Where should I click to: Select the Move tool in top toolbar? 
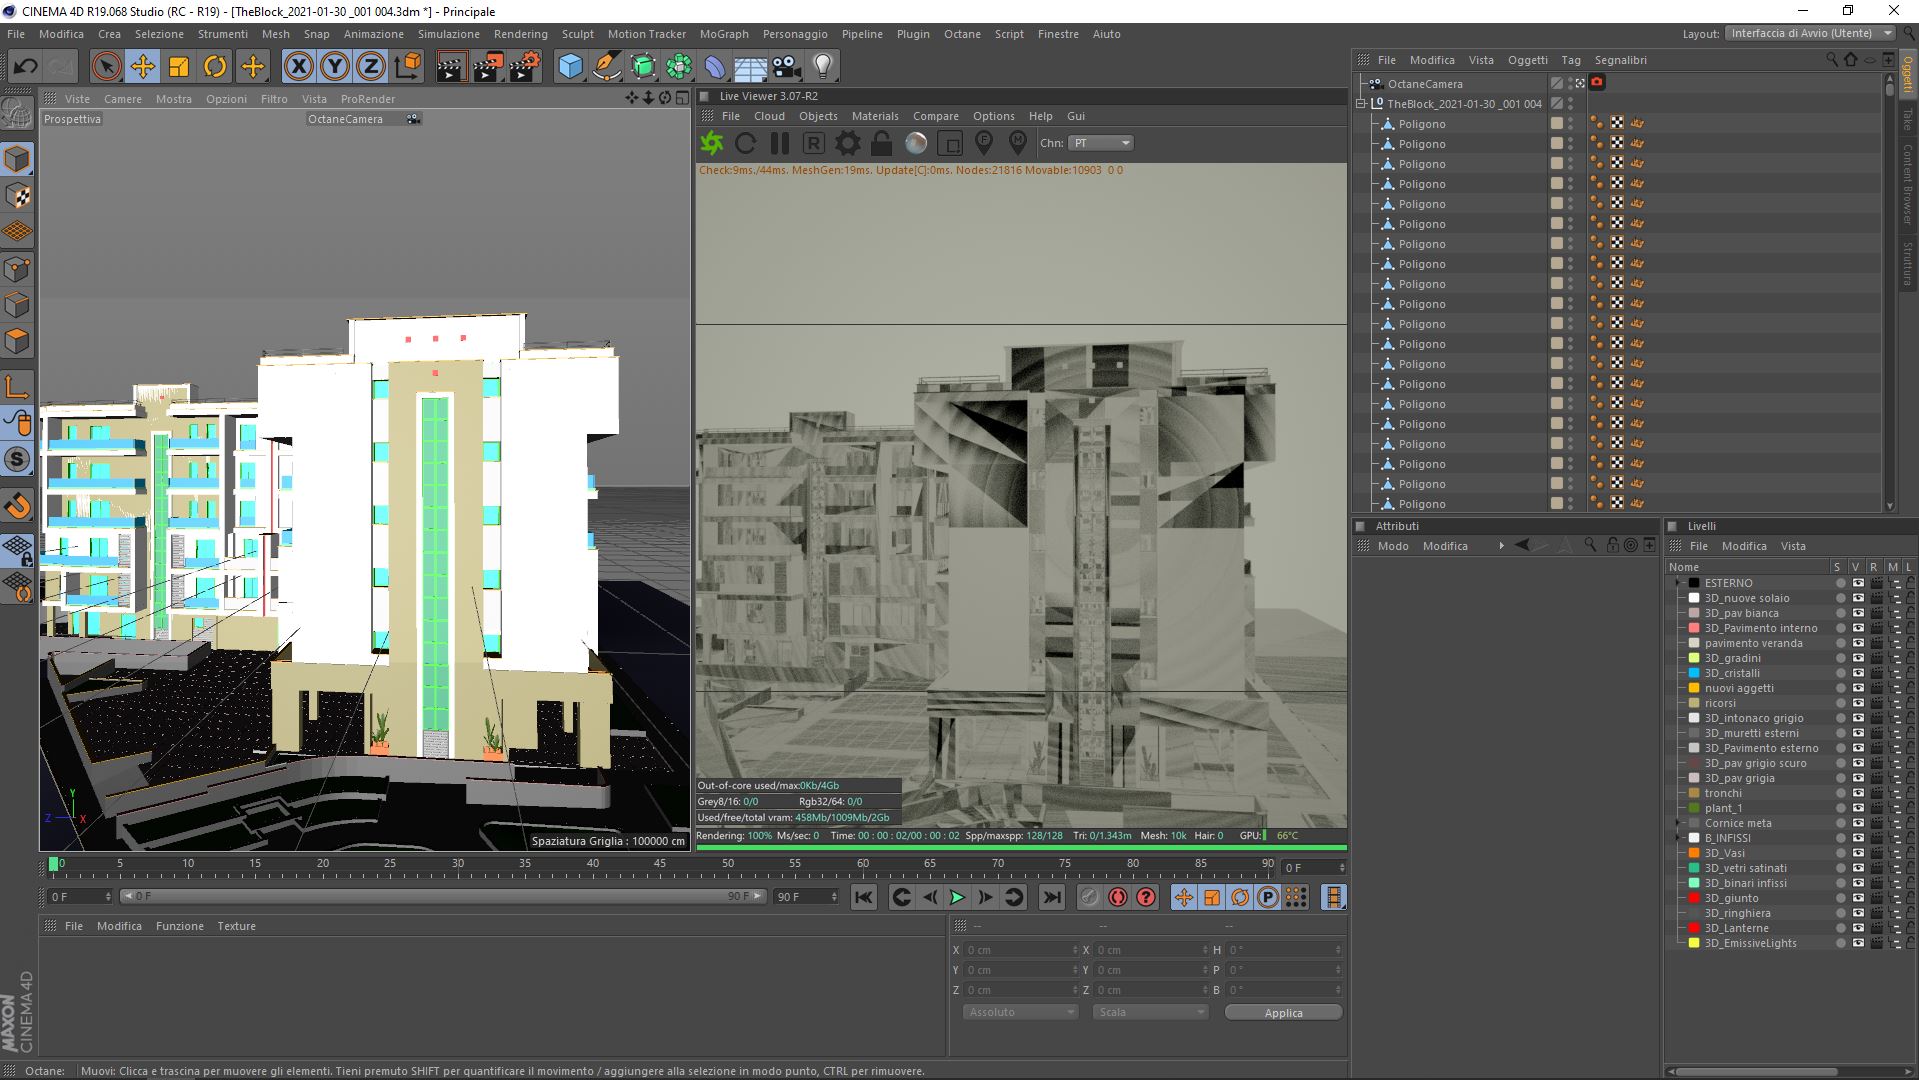point(143,67)
